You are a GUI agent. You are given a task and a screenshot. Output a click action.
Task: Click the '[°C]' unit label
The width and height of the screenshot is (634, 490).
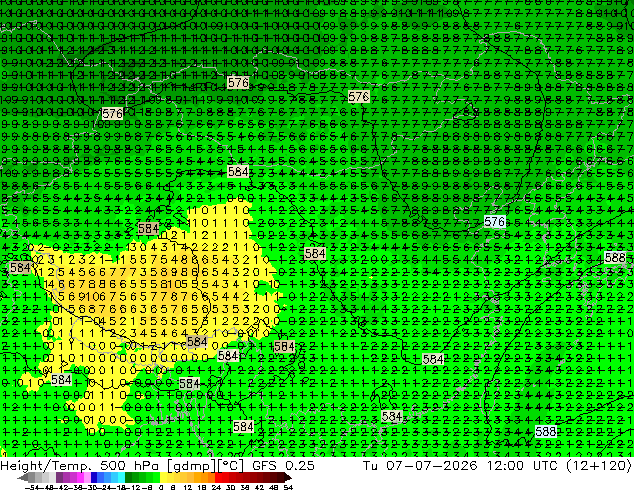pyautogui.click(x=230, y=466)
